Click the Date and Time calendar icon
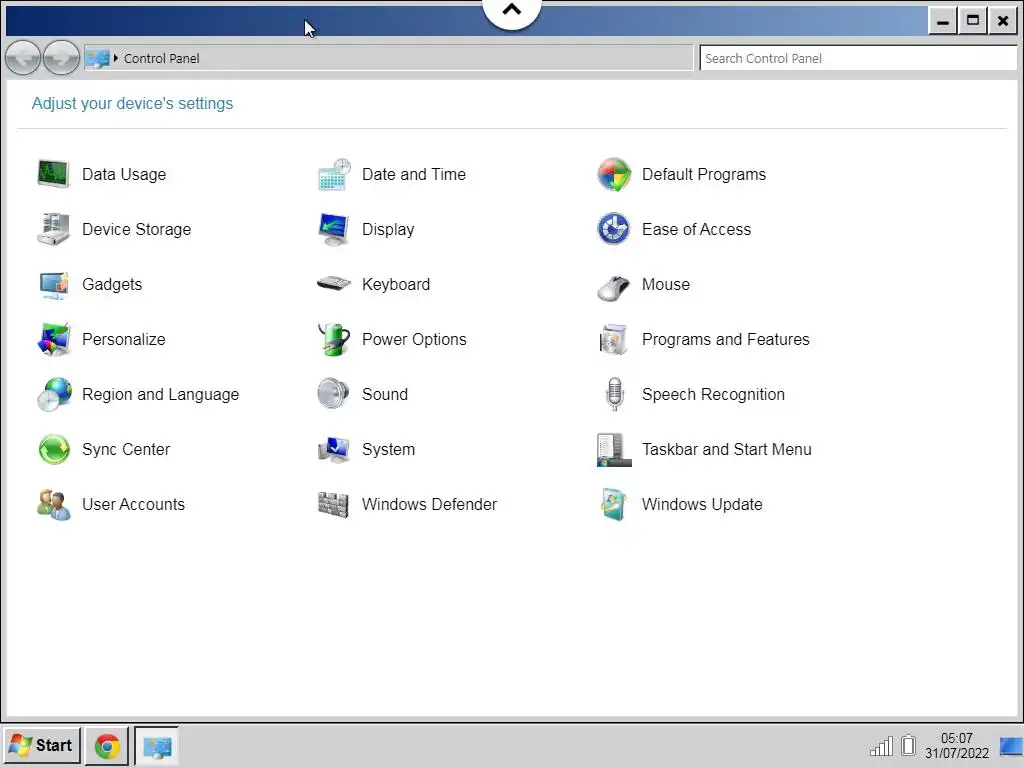1024x768 pixels. (334, 174)
